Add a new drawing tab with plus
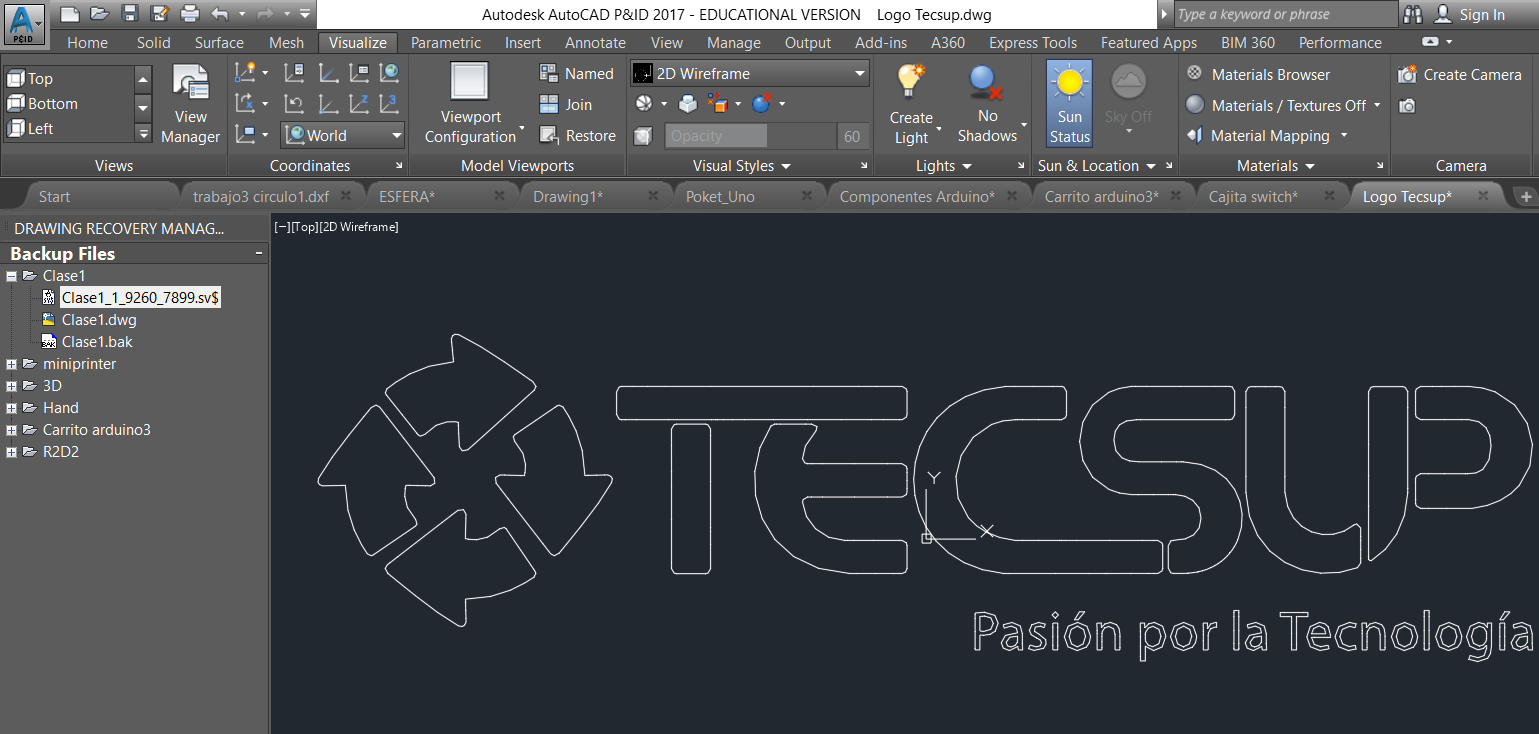The image size is (1539, 734). coord(1526,196)
